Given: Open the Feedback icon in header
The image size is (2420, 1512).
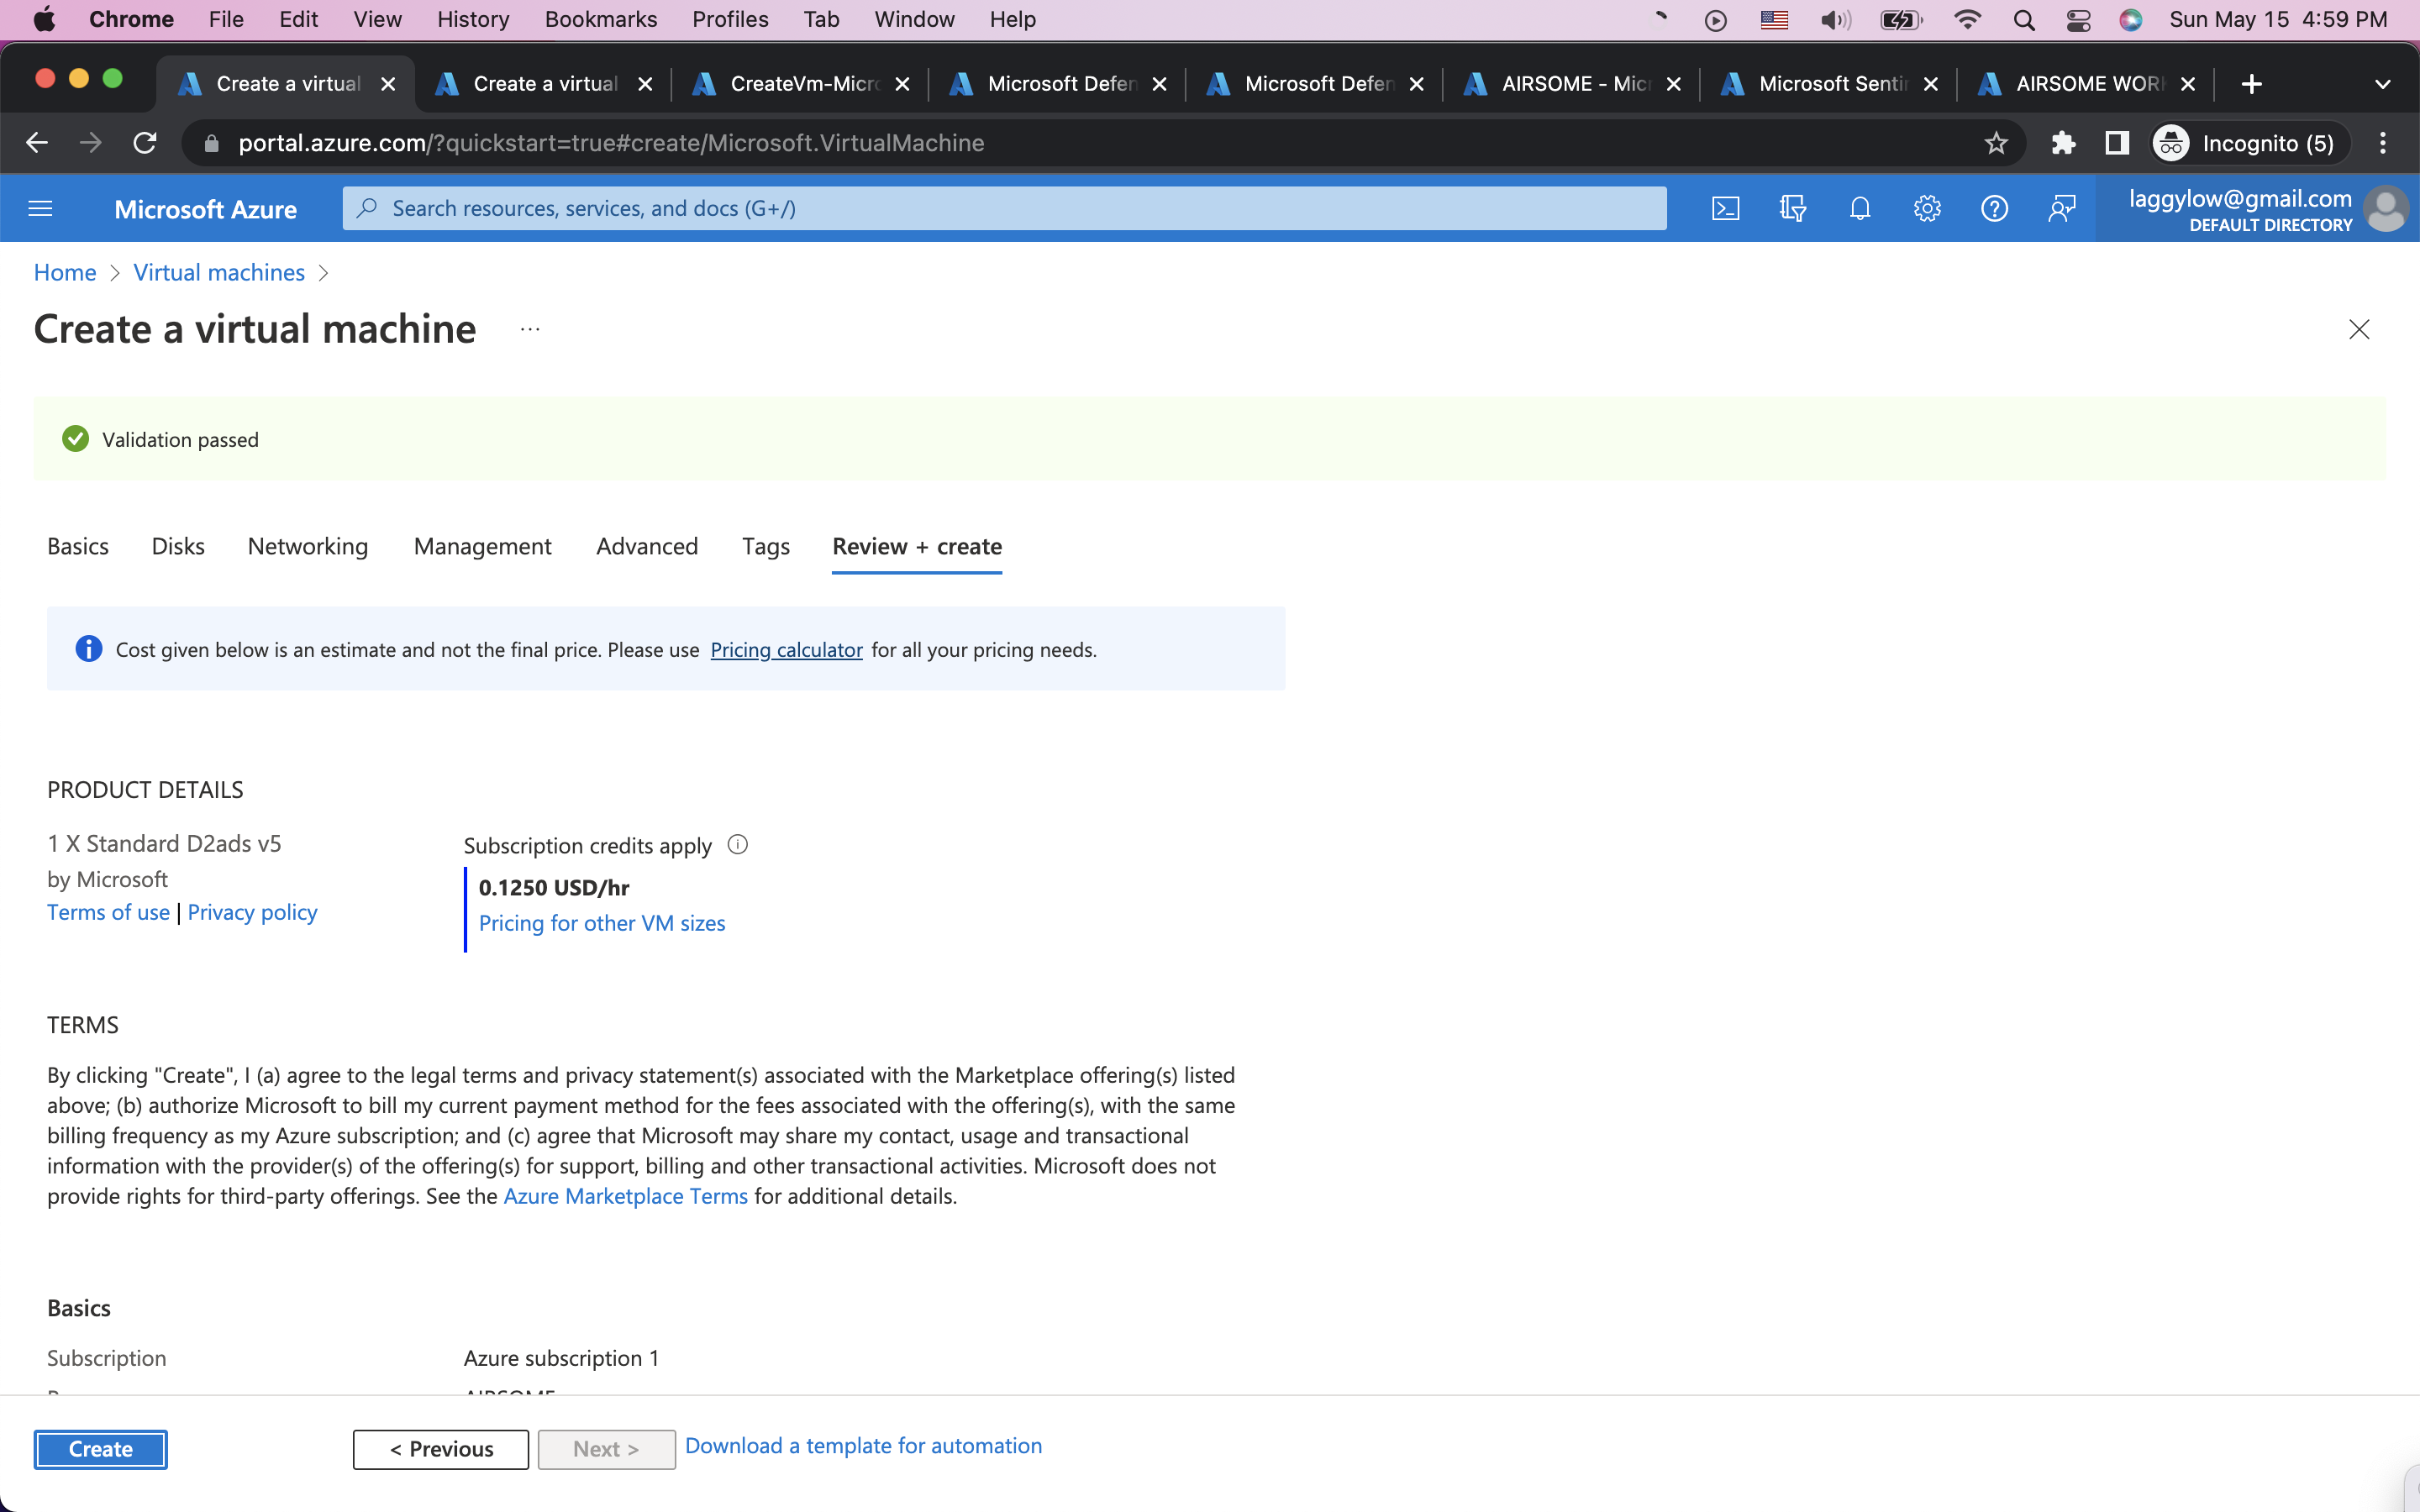Looking at the screenshot, I should pos(2061,208).
